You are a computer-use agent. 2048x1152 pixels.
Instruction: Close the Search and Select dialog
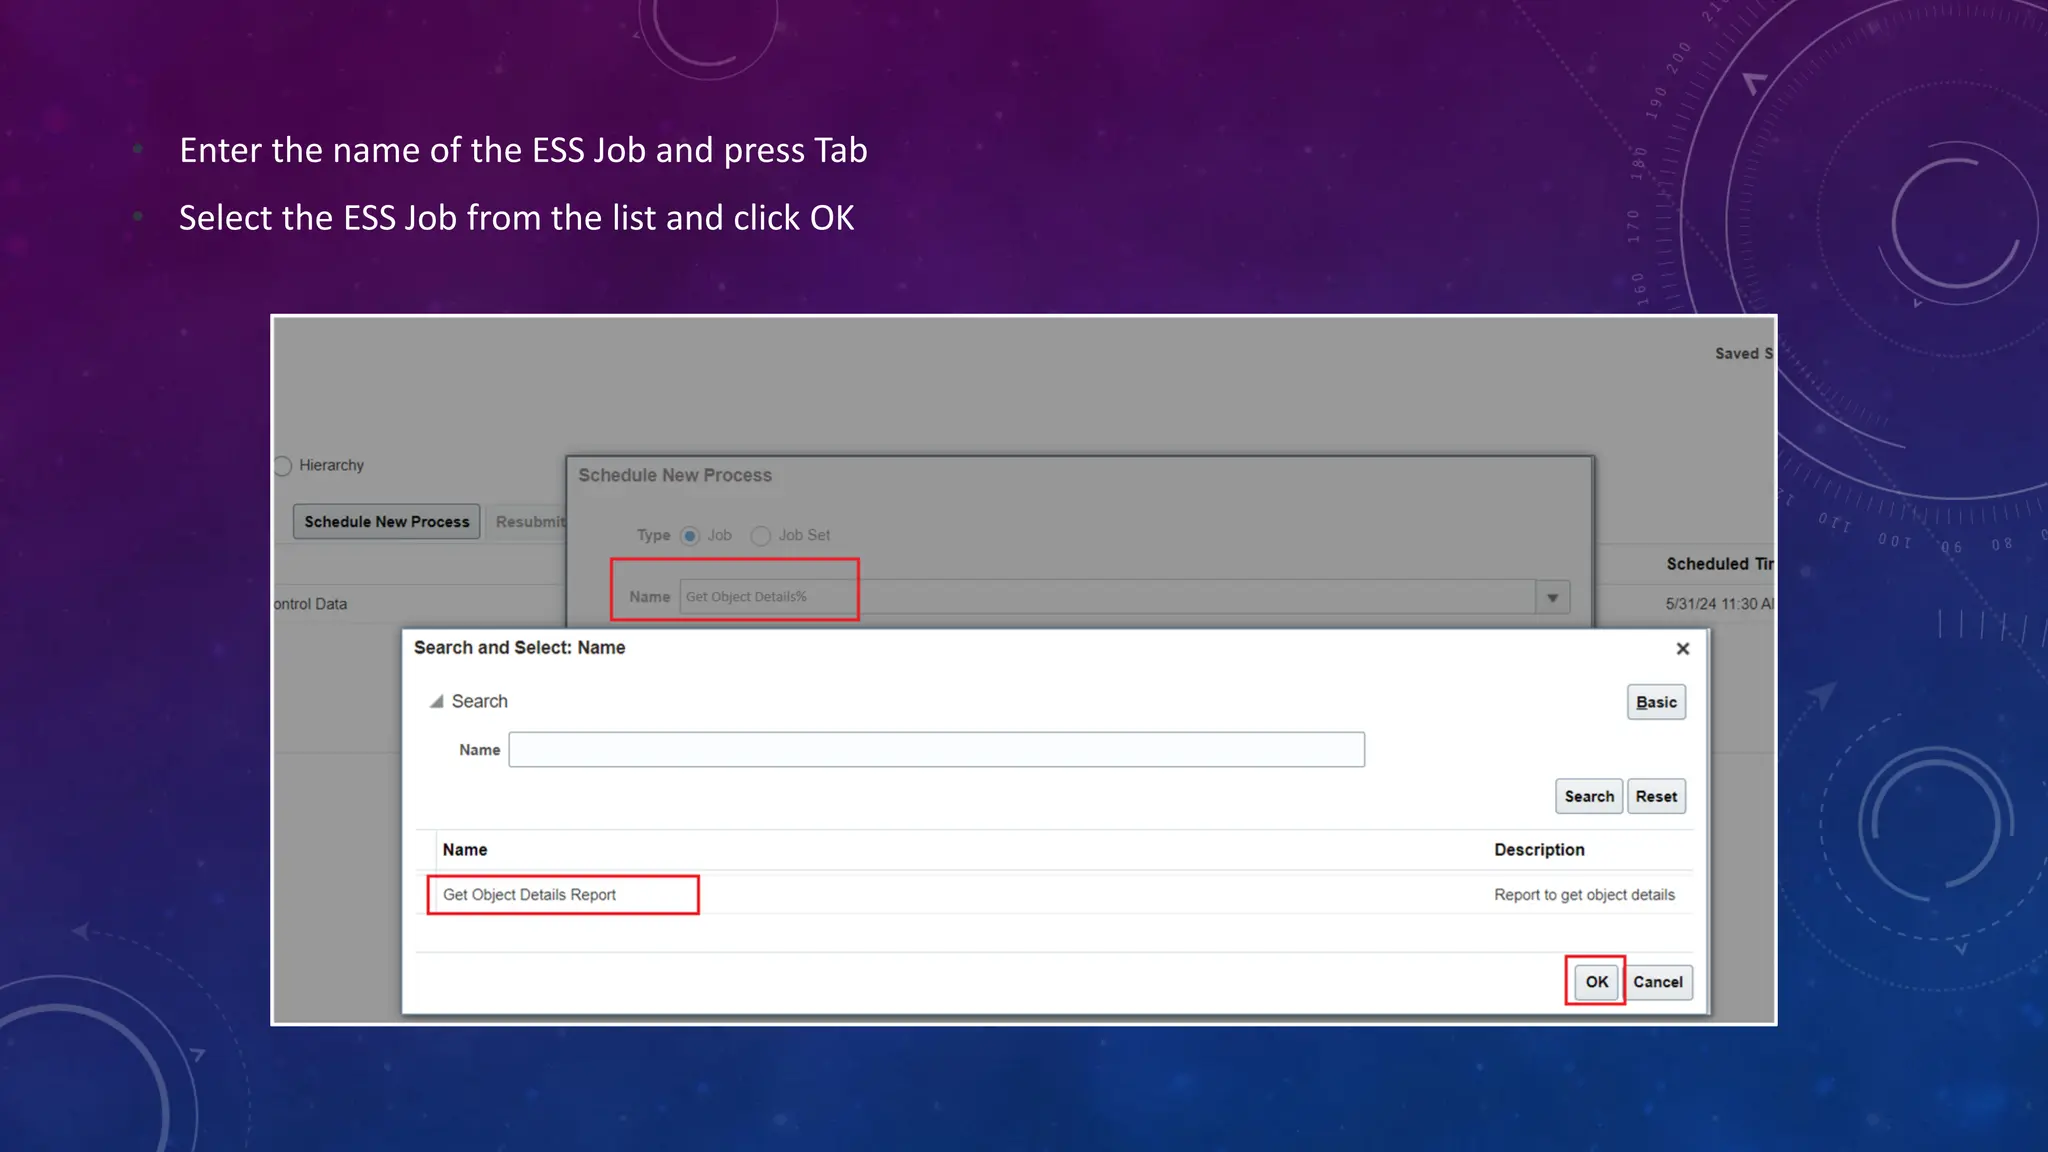click(x=1683, y=649)
